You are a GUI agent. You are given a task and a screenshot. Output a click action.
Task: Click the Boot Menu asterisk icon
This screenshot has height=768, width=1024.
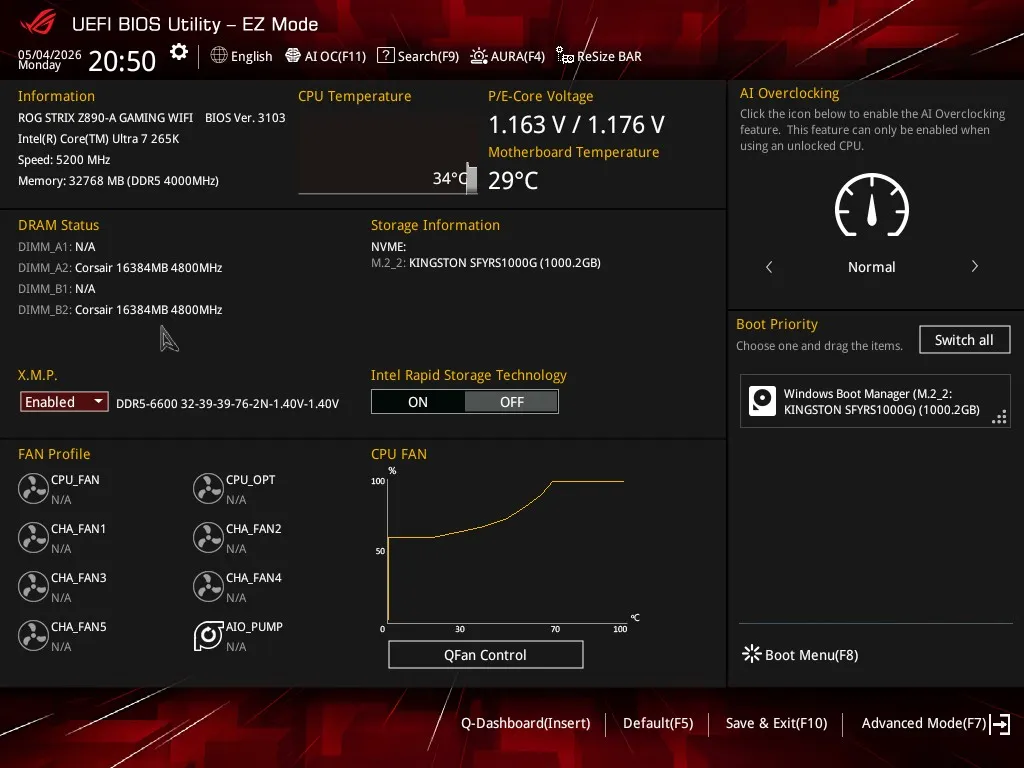(752, 654)
